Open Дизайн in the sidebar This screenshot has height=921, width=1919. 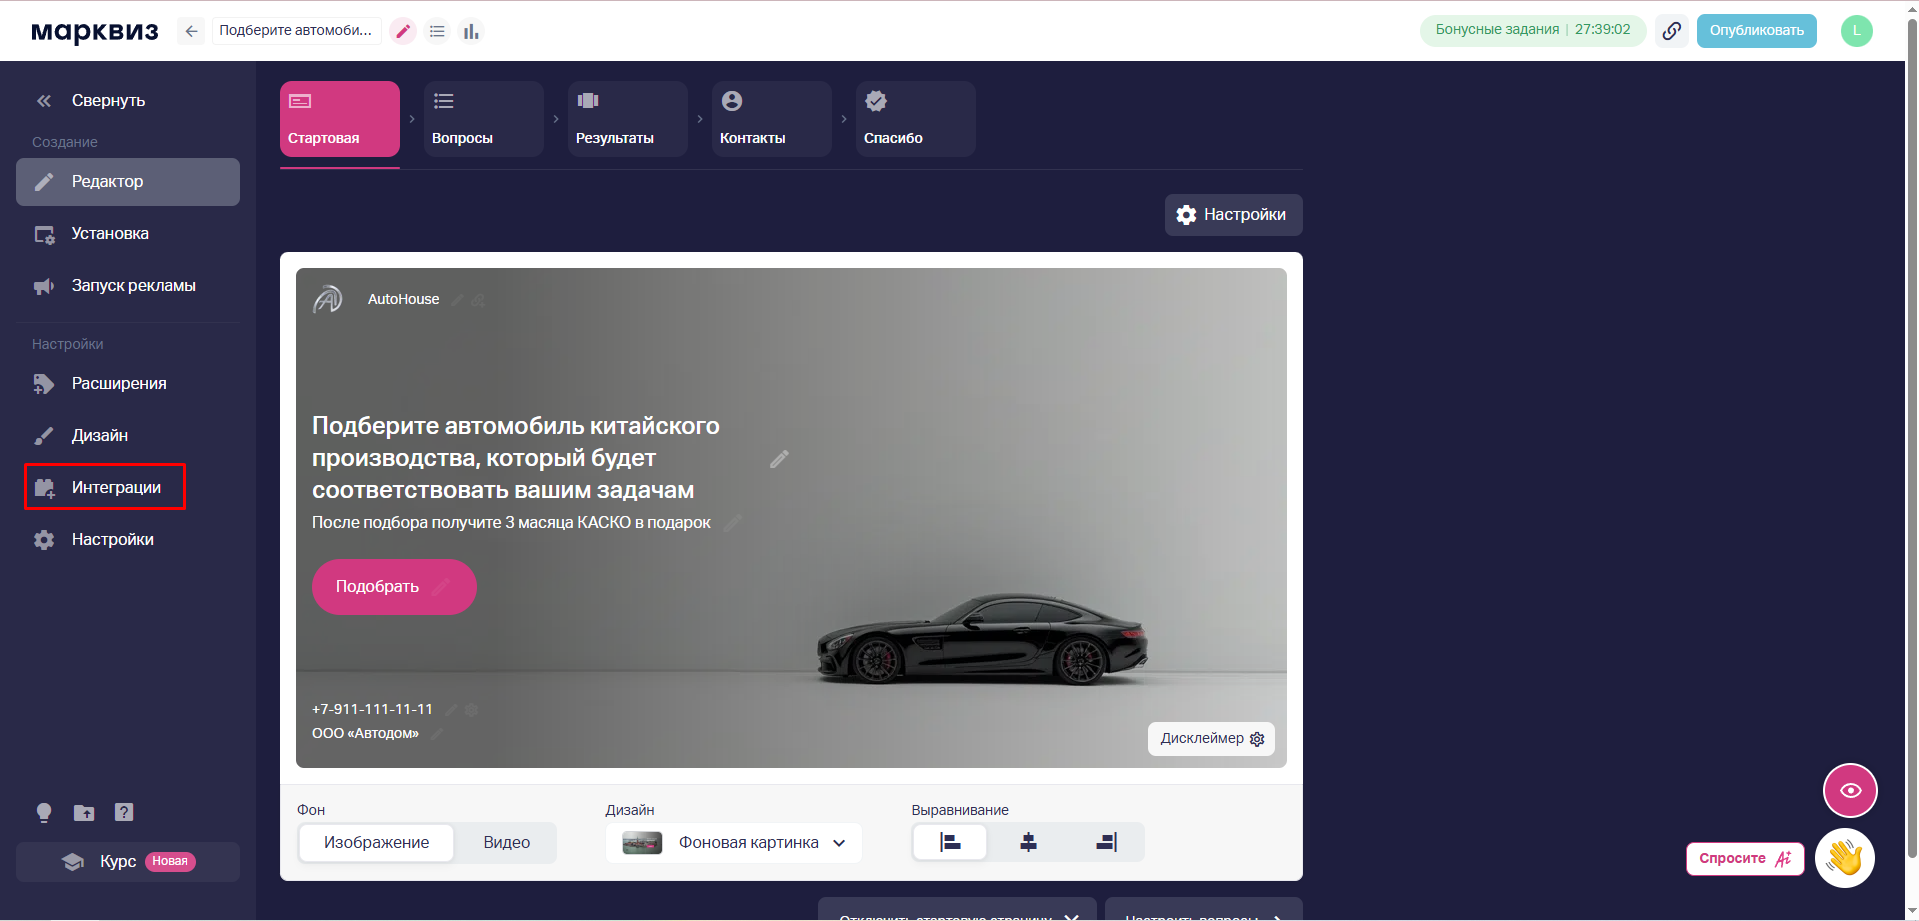(x=128, y=436)
